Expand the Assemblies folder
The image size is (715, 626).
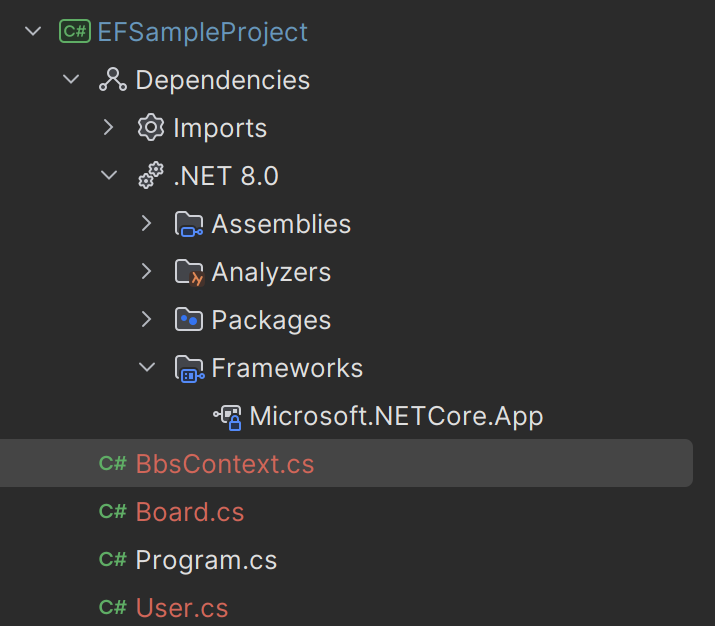[x=147, y=224]
